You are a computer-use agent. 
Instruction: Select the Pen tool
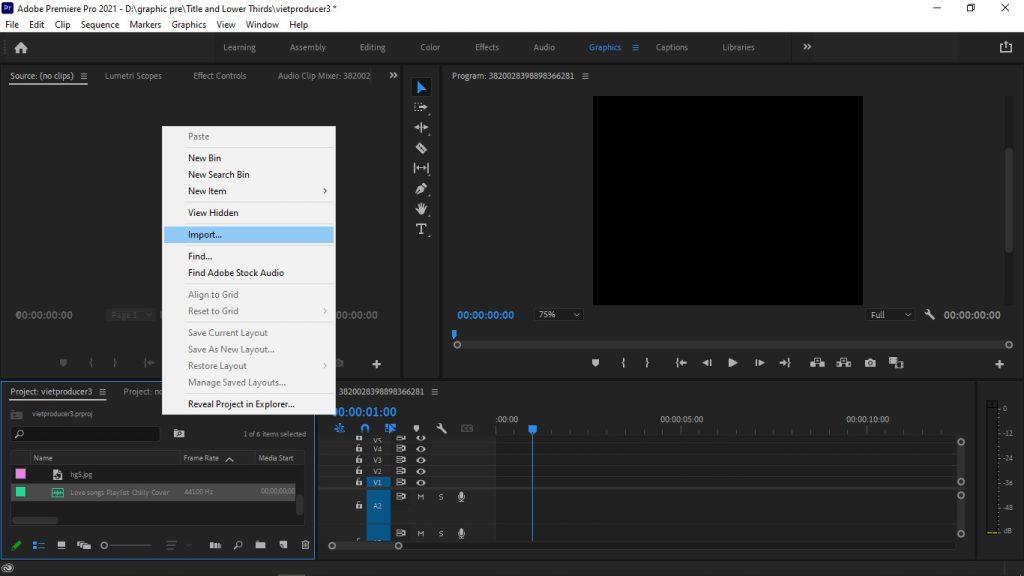coord(421,188)
